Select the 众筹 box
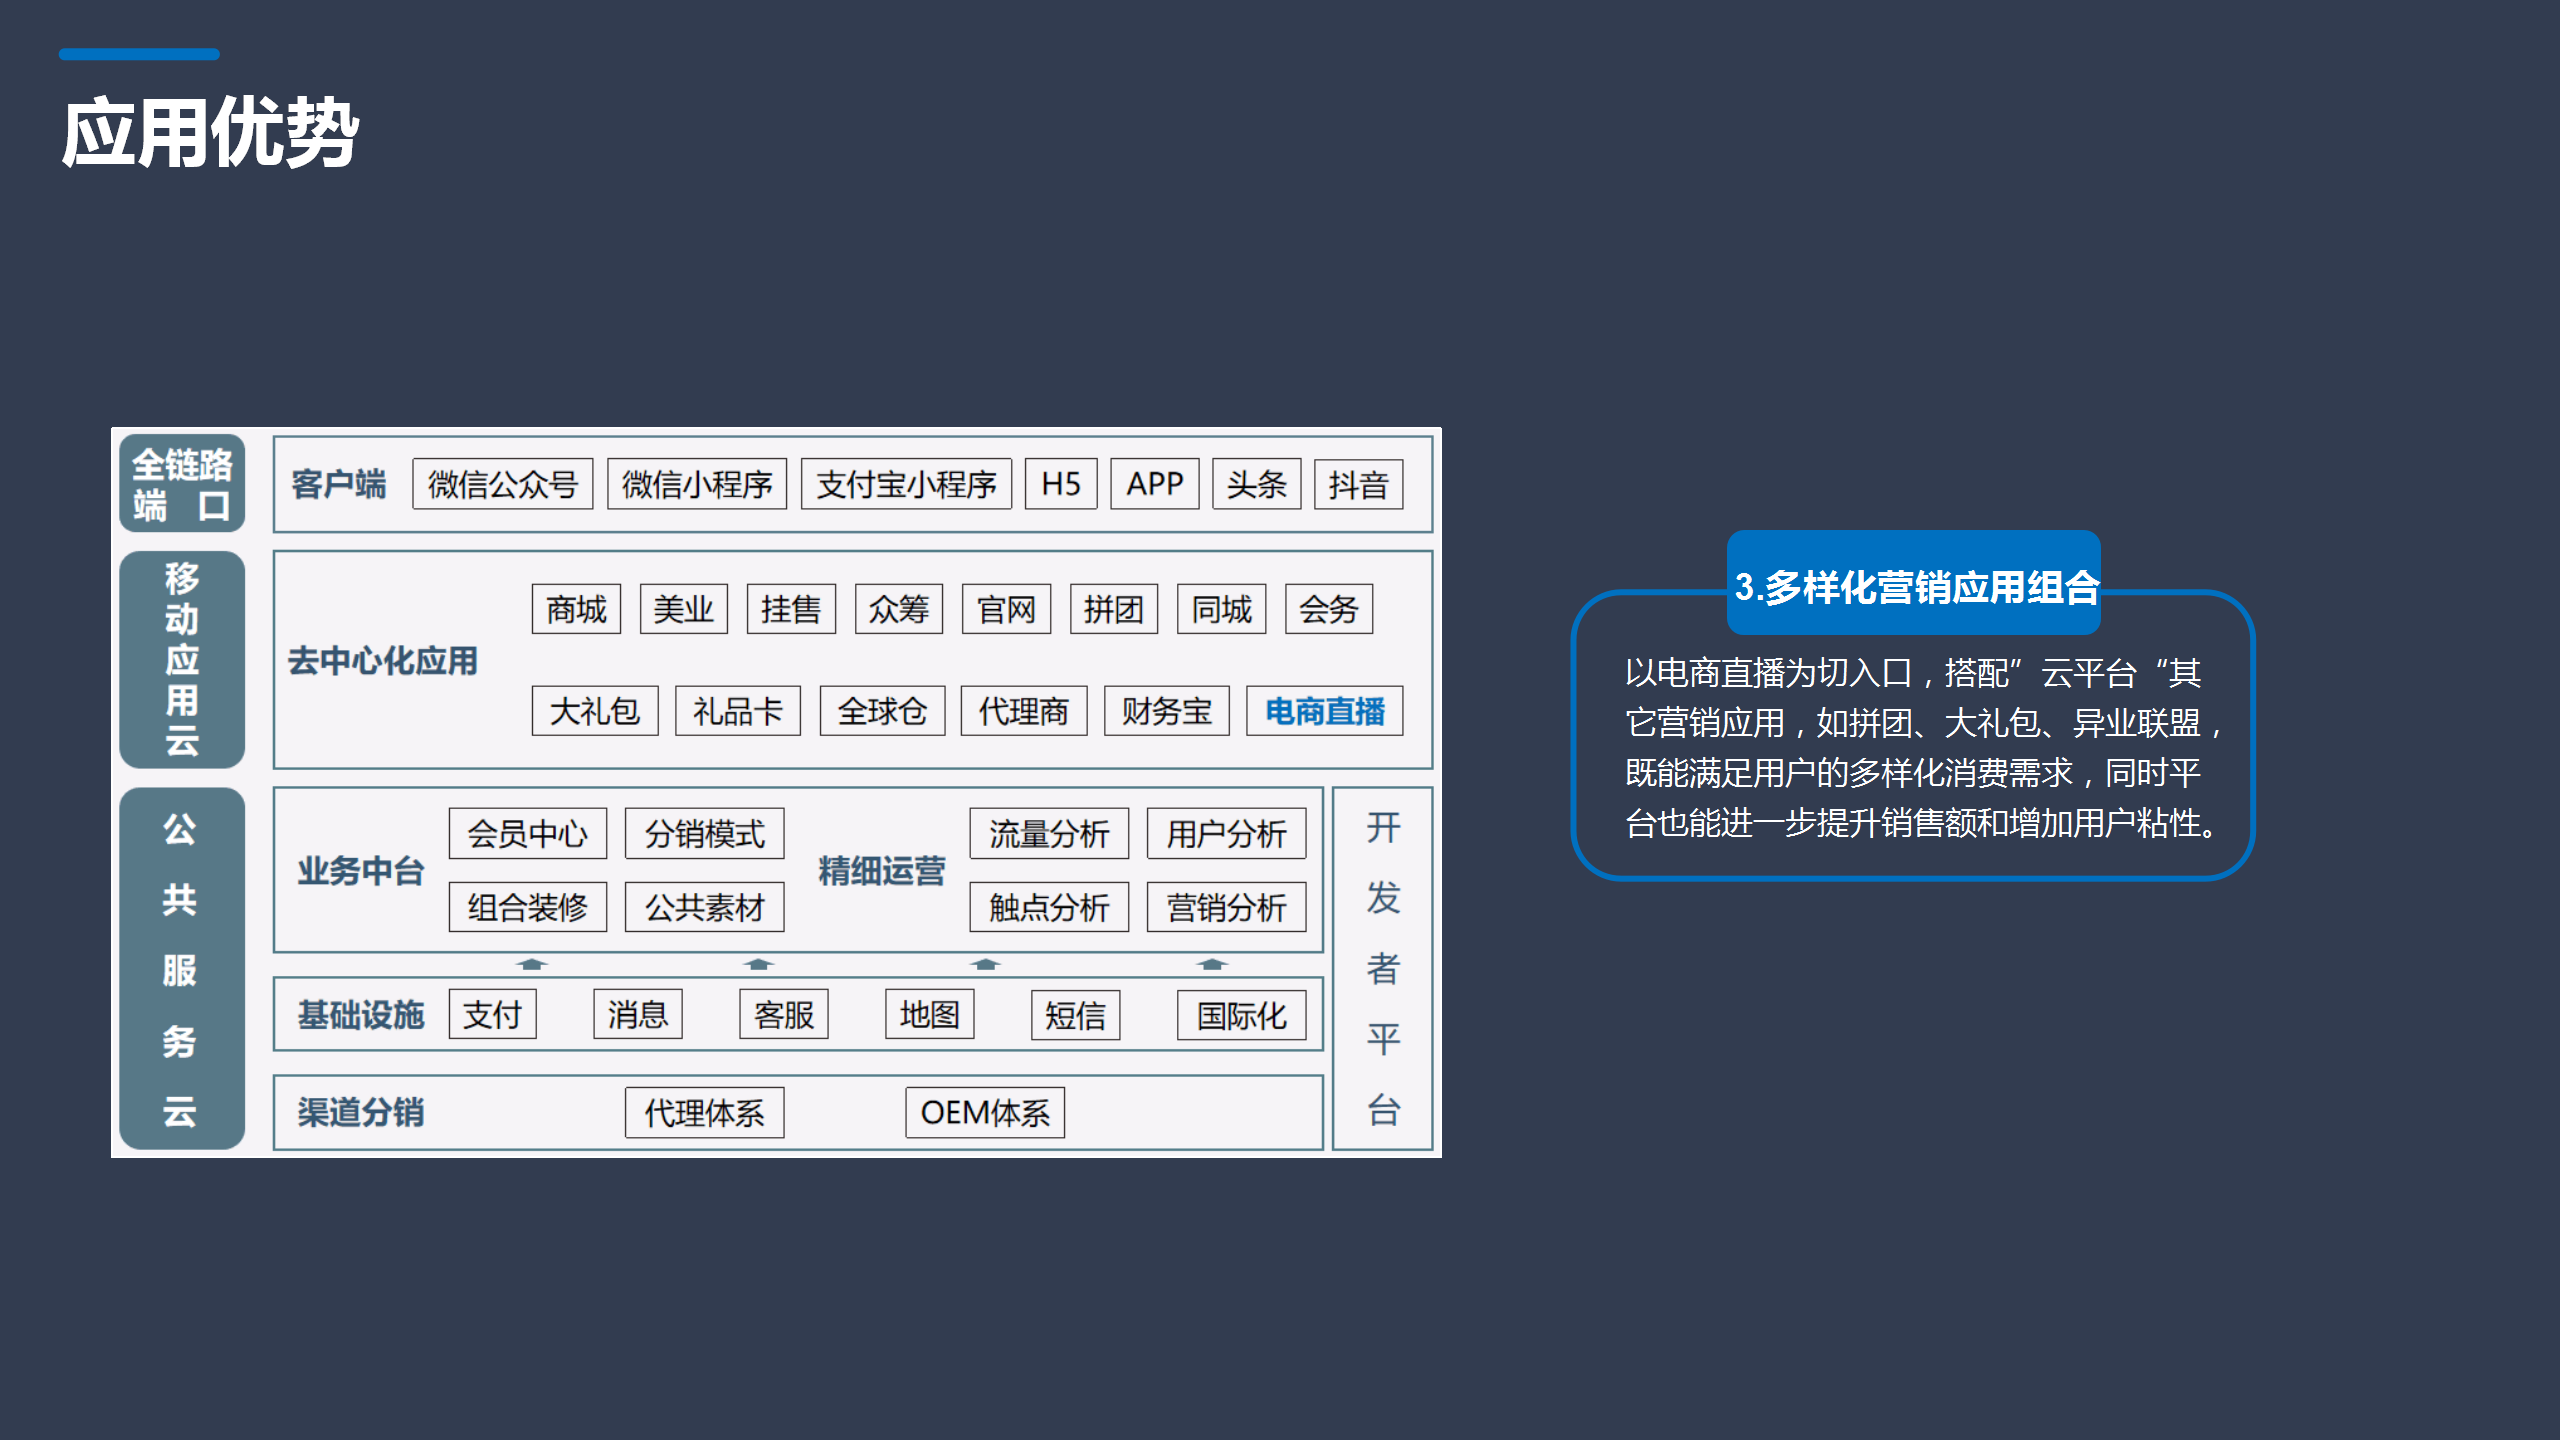 (899, 609)
